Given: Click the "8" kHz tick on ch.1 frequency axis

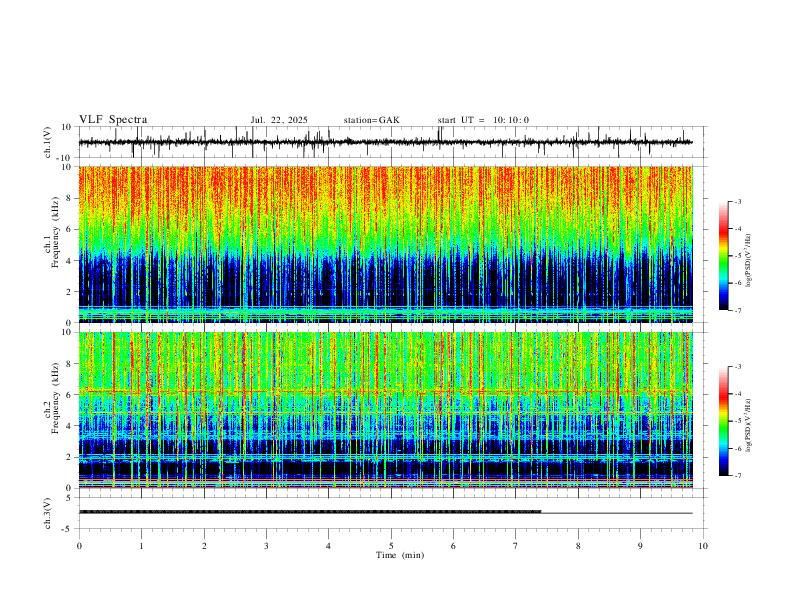Looking at the screenshot, I should coord(70,198).
